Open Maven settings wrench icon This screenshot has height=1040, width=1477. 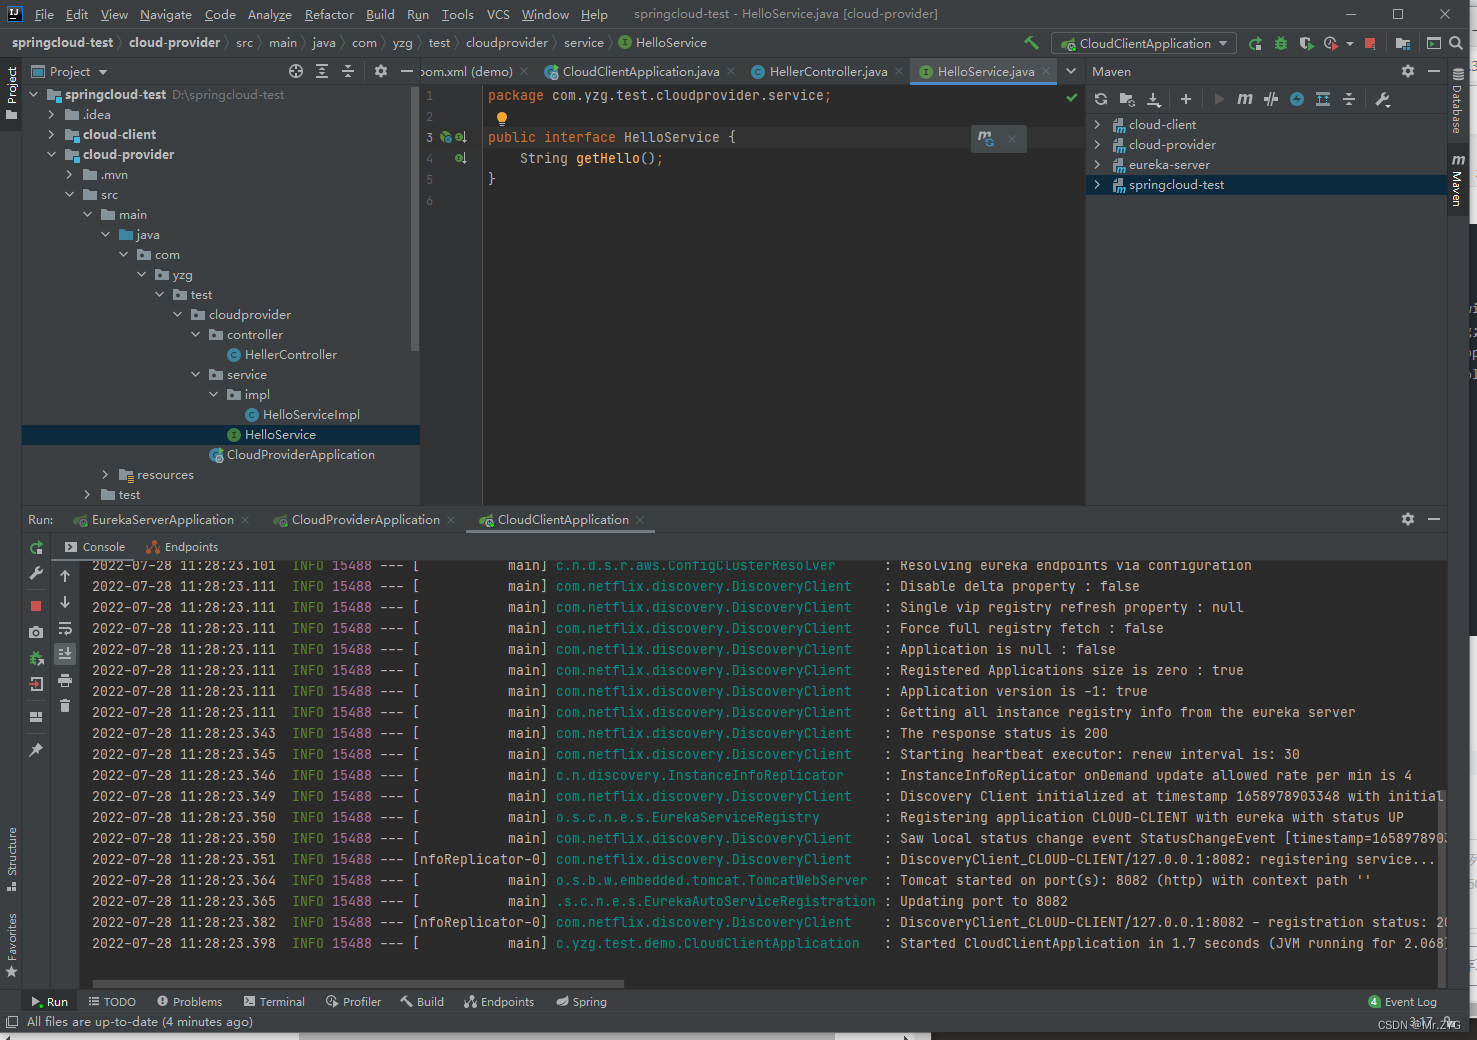click(1383, 99)
